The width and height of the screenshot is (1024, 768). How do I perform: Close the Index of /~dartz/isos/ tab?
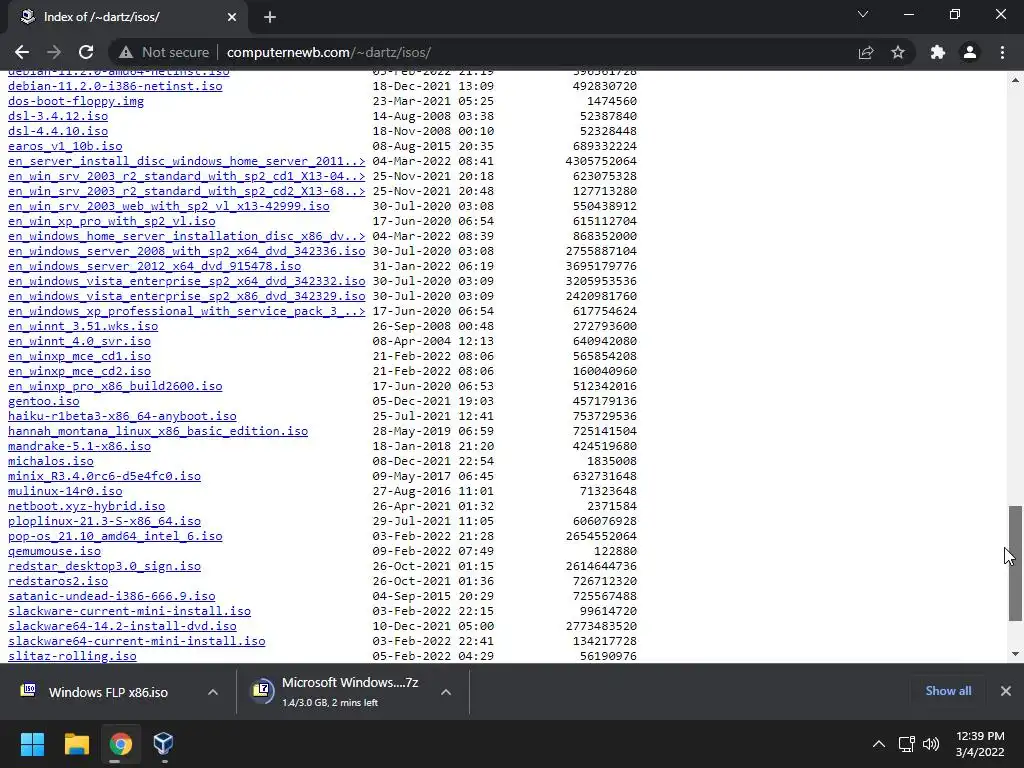tap(232, 17)
